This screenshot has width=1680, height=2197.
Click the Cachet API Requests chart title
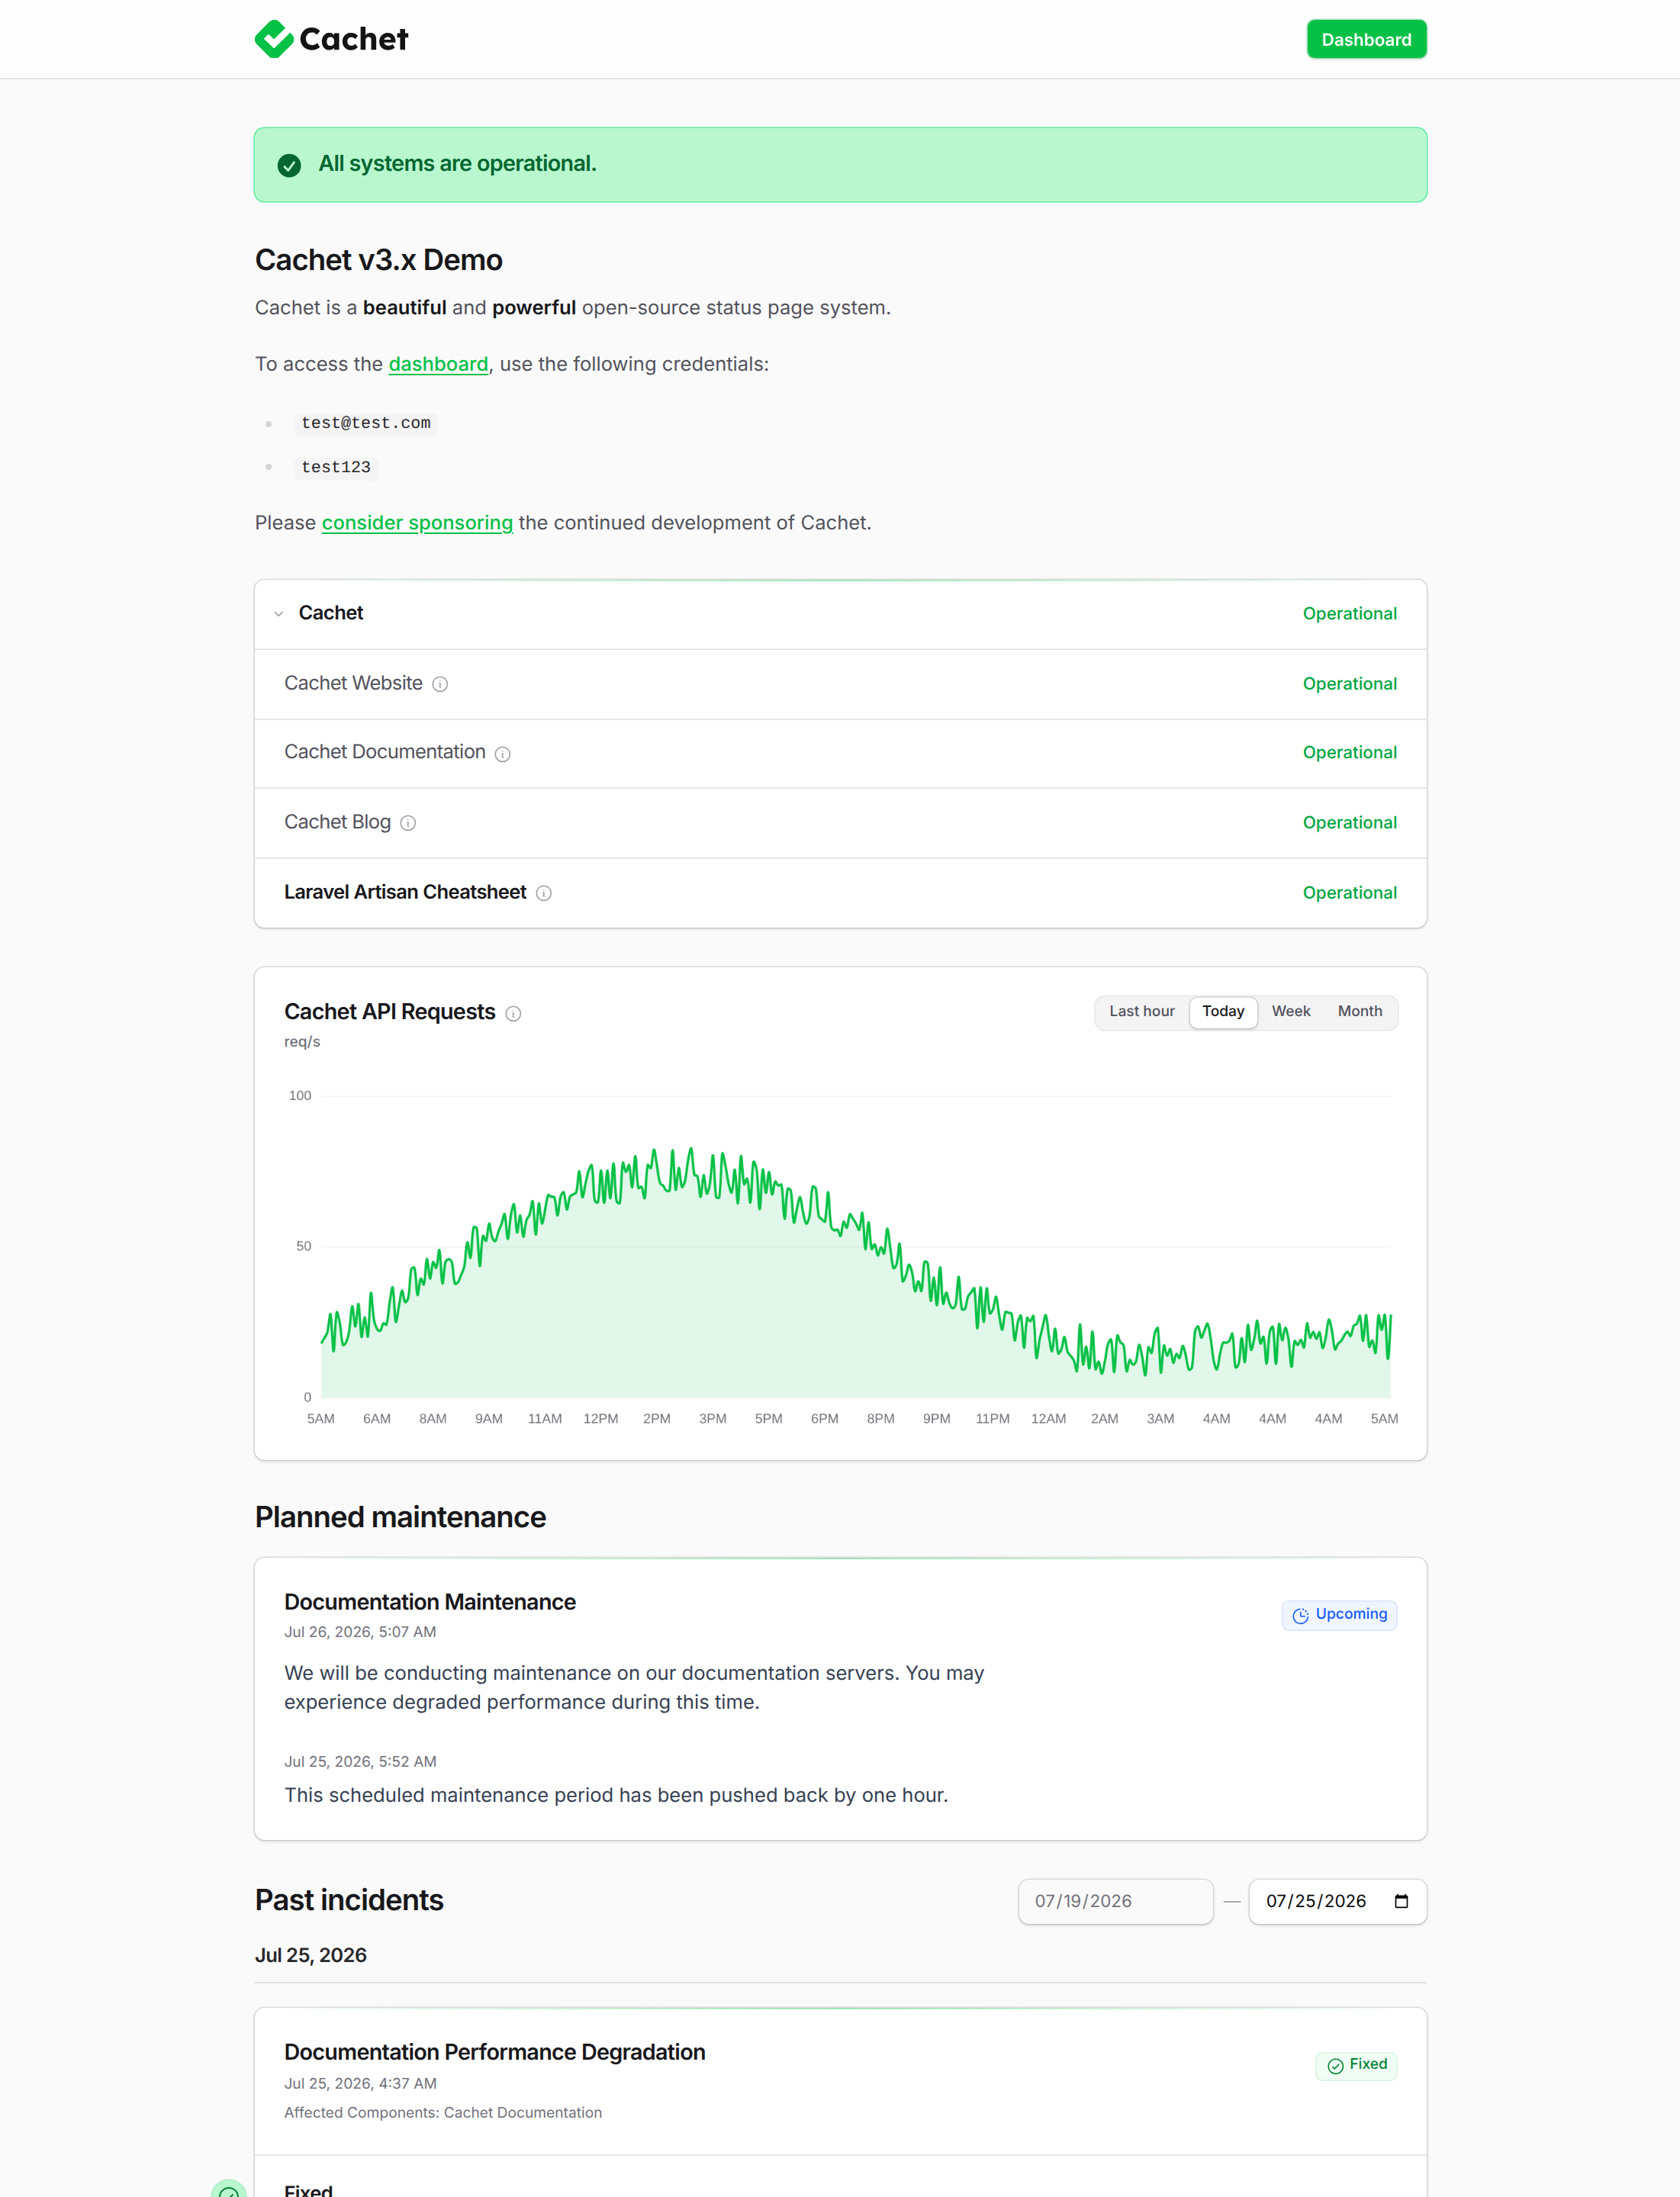click(x=390, y=1012)
